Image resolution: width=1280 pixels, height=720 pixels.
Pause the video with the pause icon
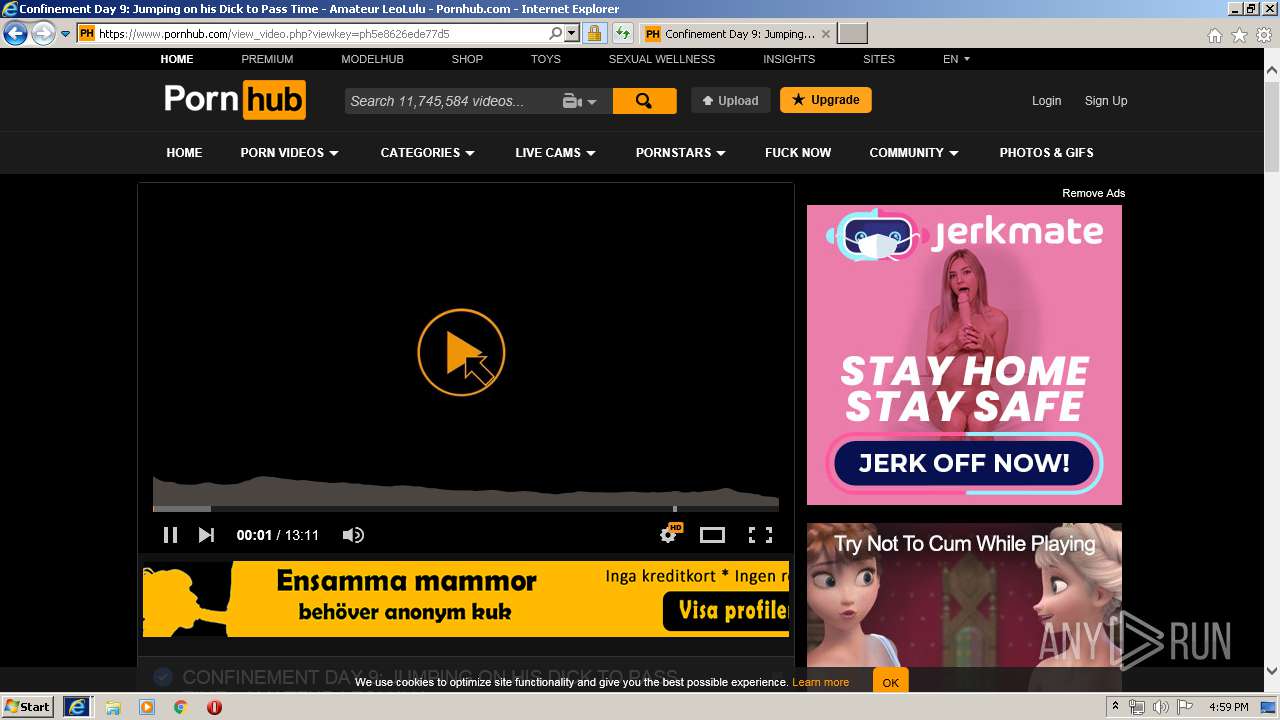tap(170, 535)
